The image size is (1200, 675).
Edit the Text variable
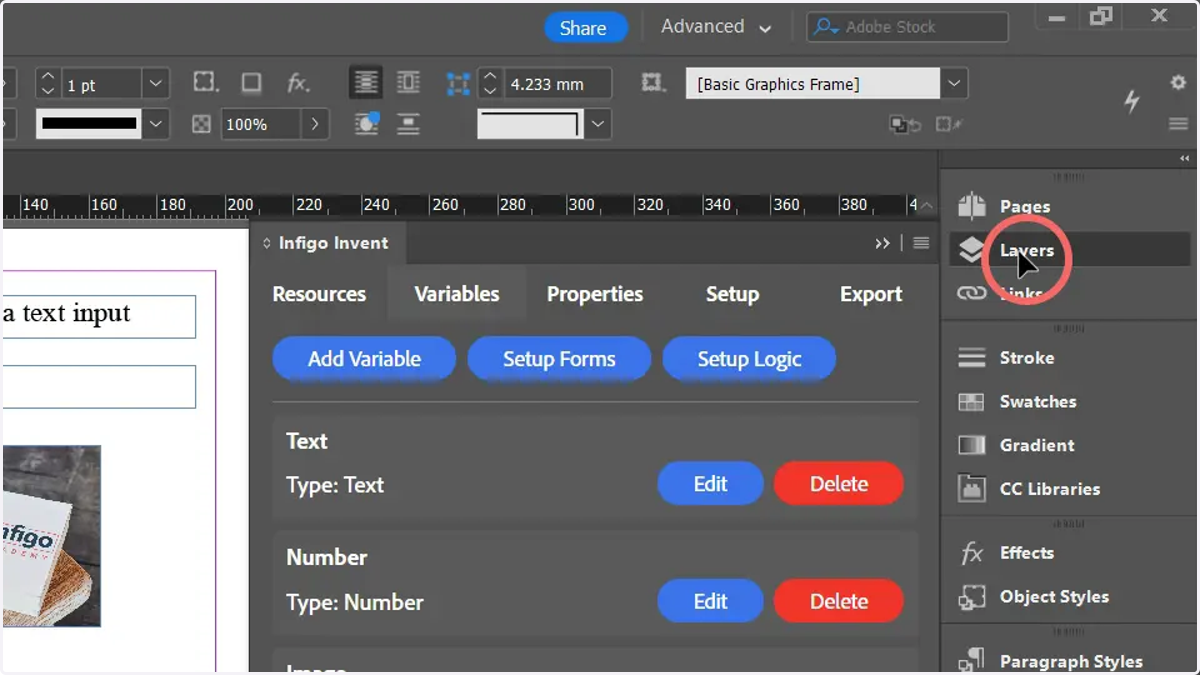coord(710,484)
